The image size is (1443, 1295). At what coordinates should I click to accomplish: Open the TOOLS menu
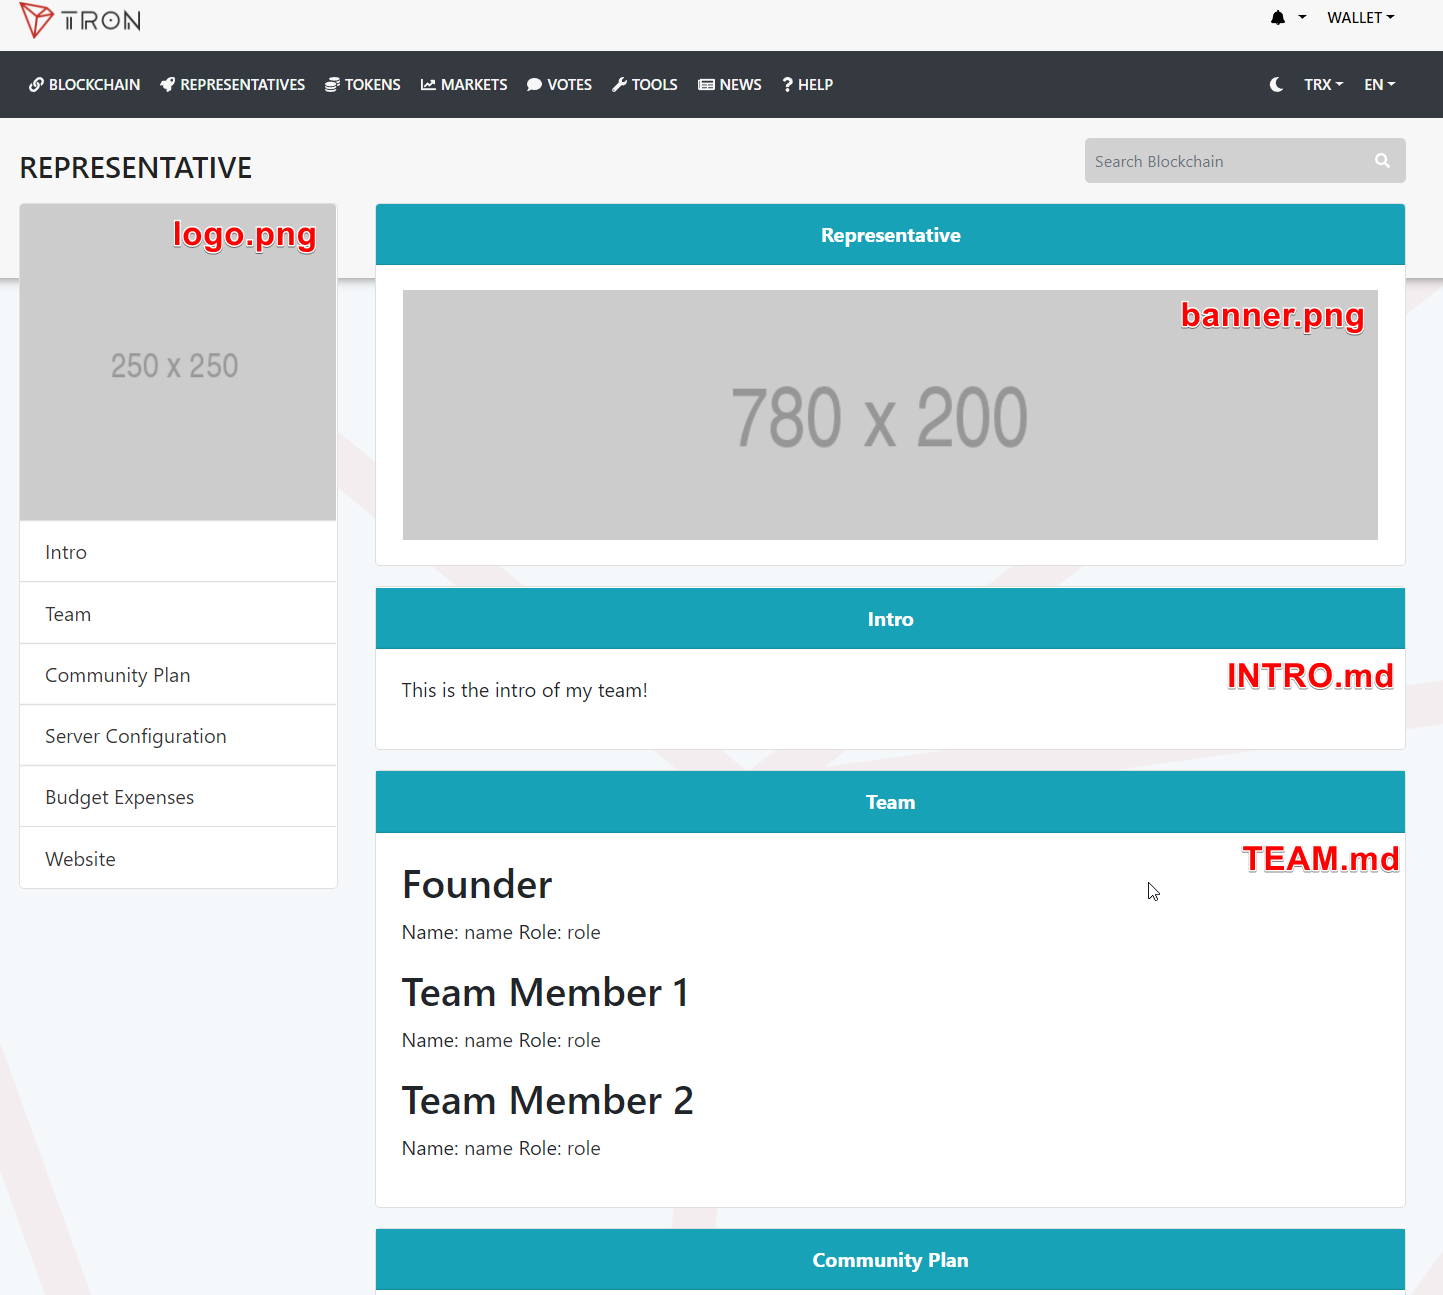pyautogui.click(x=645, y=84)
